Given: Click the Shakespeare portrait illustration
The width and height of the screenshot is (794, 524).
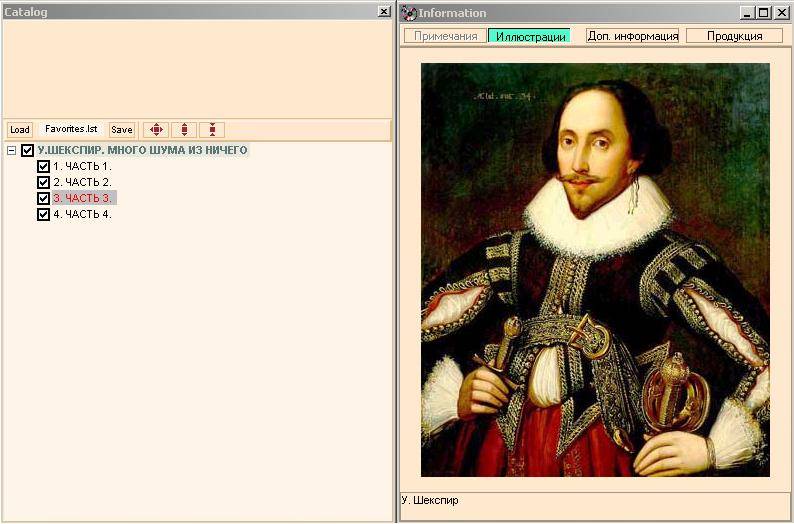Looking at the screenshot, I should tap(596, 270).
